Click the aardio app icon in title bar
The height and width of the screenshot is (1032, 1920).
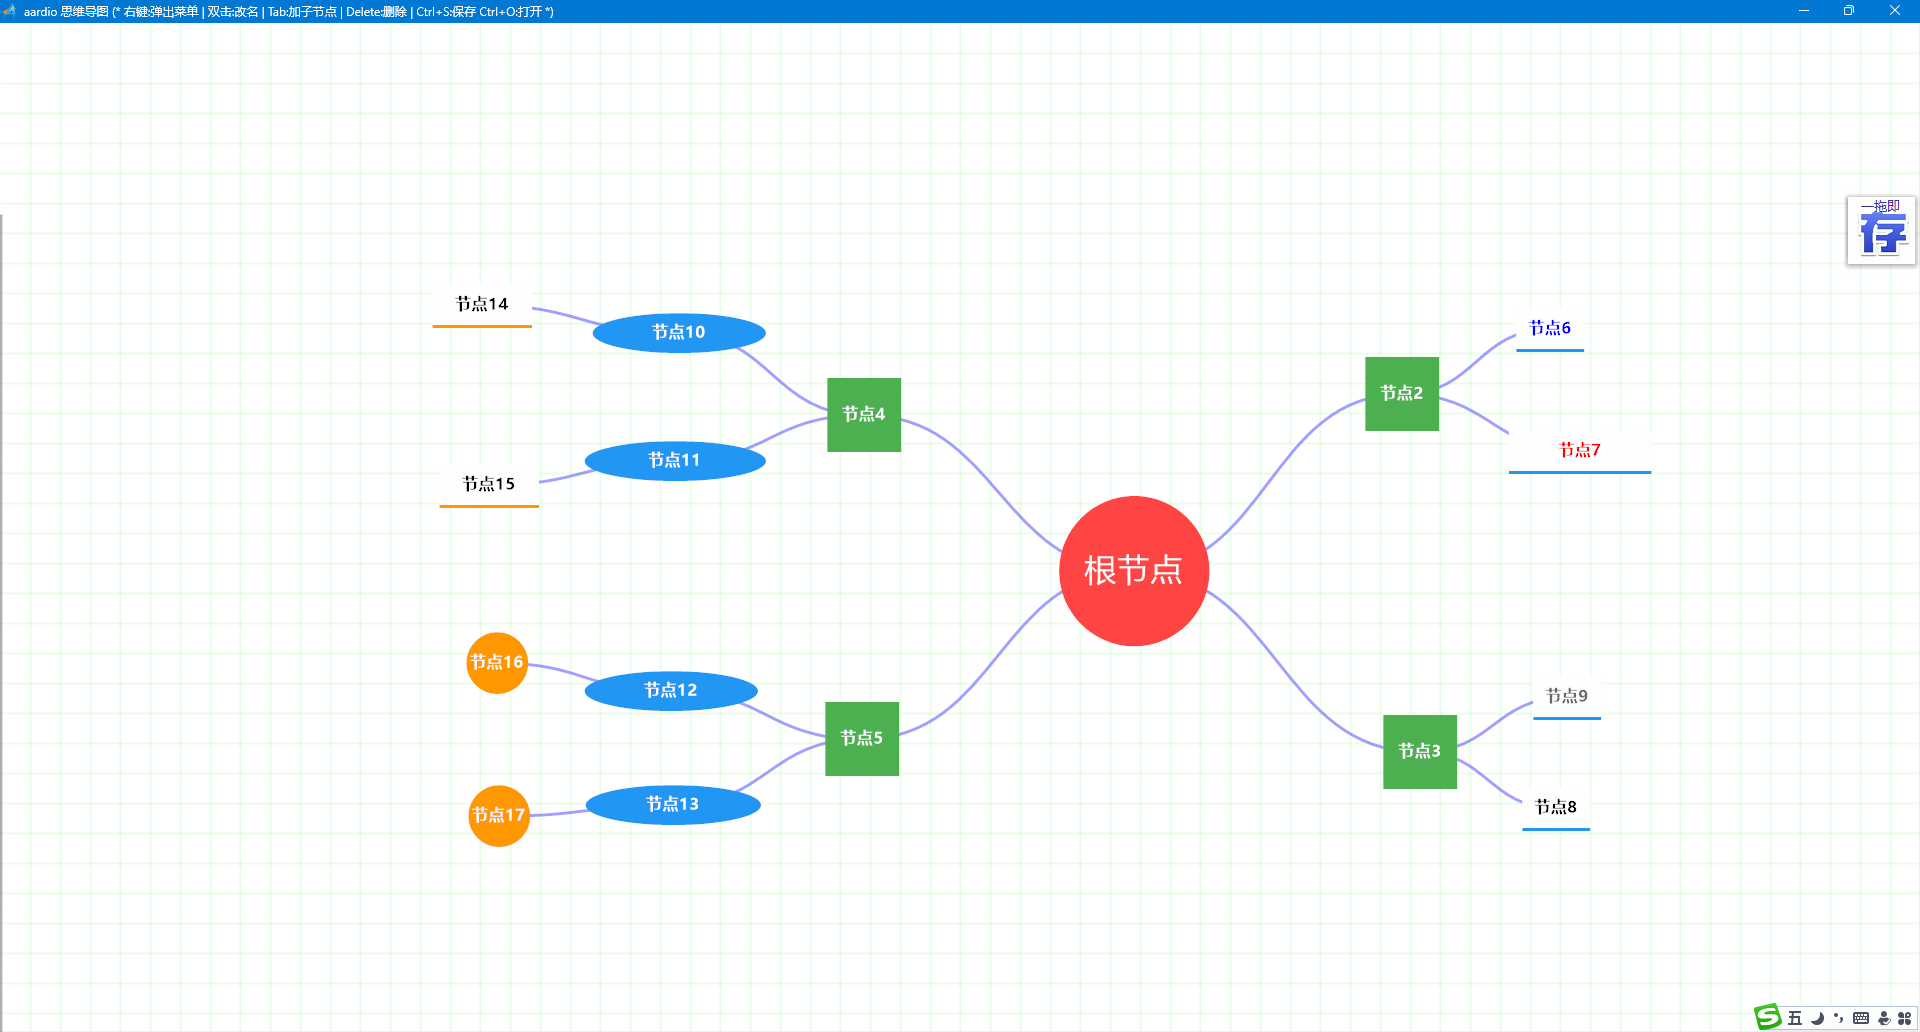point(10,11)
